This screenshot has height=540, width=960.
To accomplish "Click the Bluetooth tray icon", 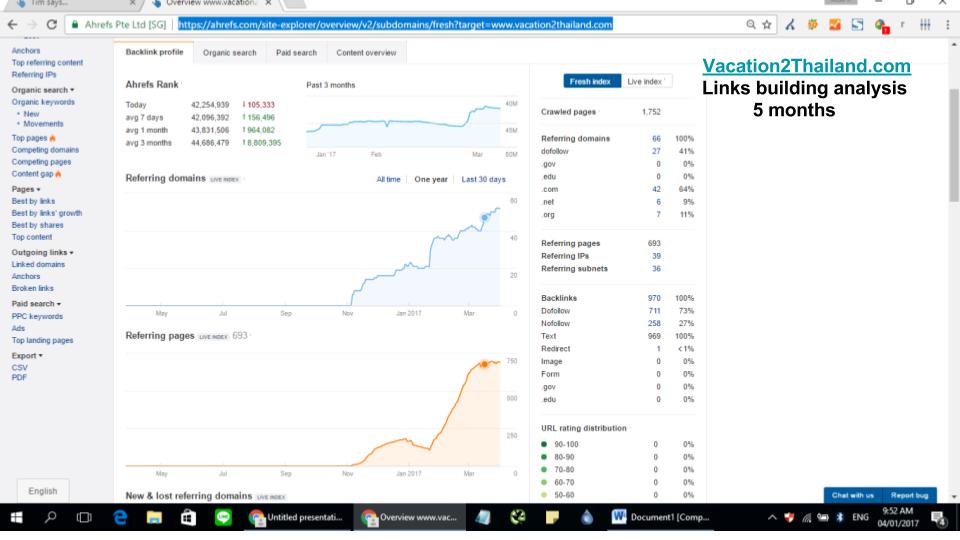I will [x=840, y=517].
